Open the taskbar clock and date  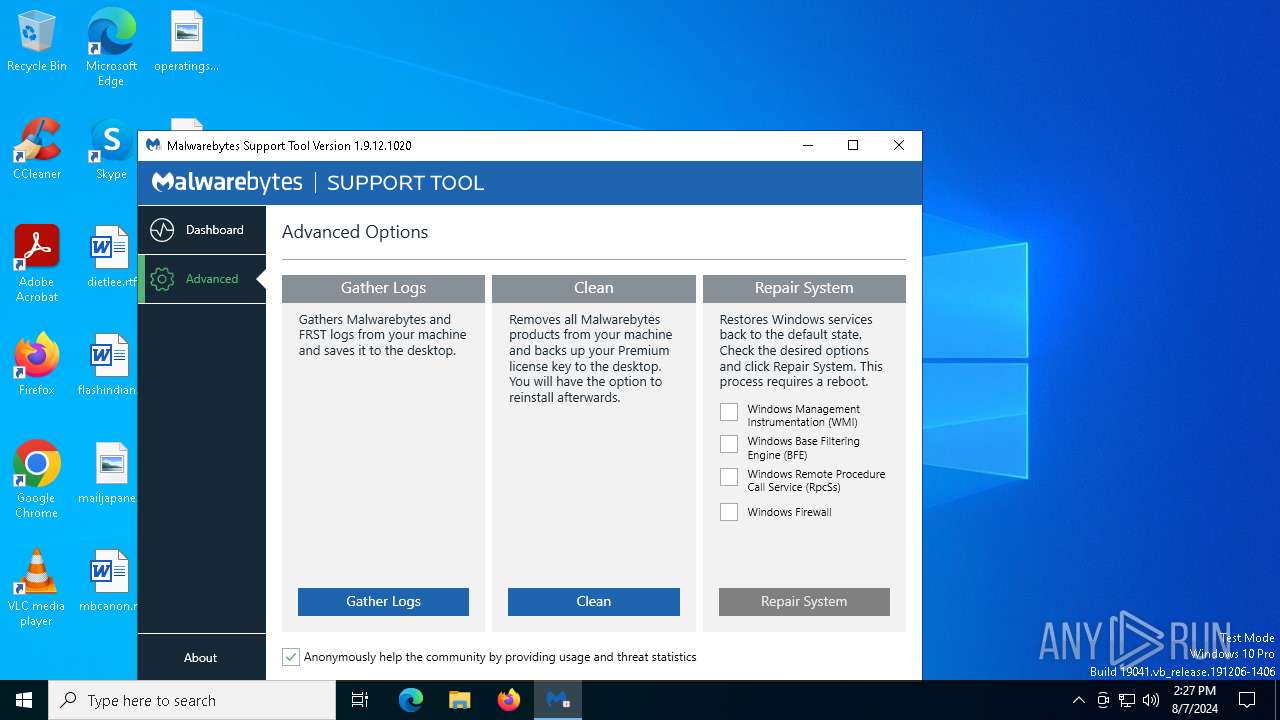point(1195,700)
